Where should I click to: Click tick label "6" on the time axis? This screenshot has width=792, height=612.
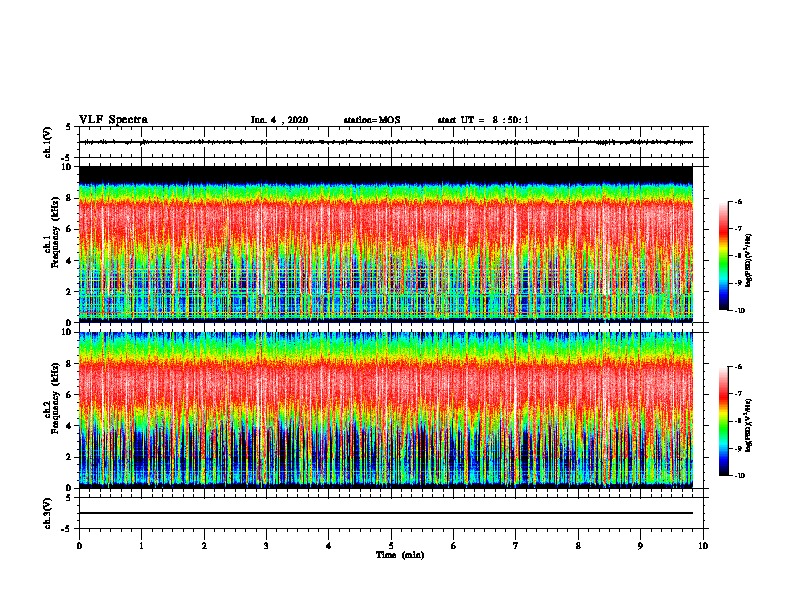(x=454, y=546)
